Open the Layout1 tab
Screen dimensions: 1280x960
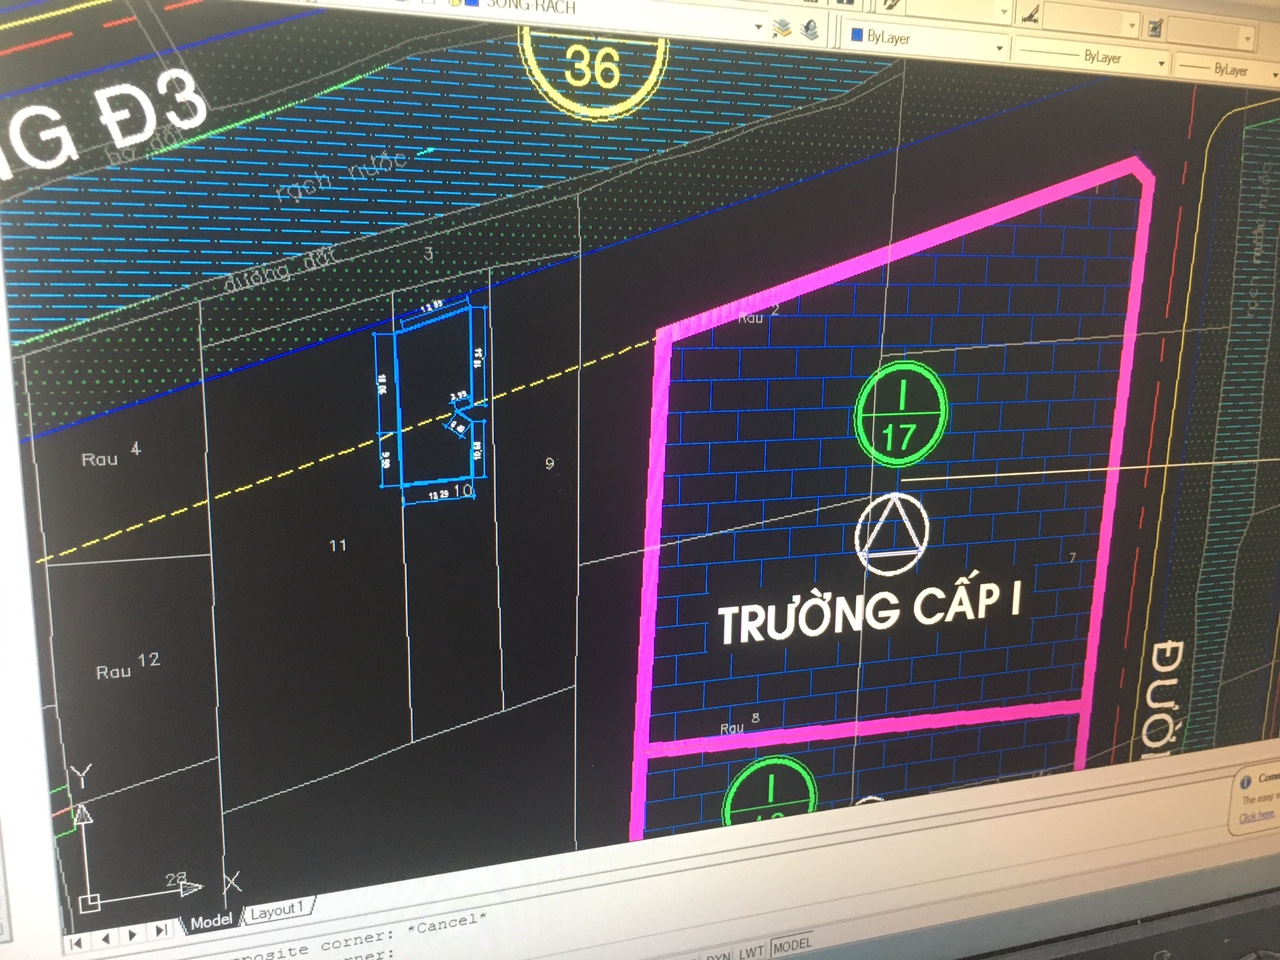click(277, 911)
